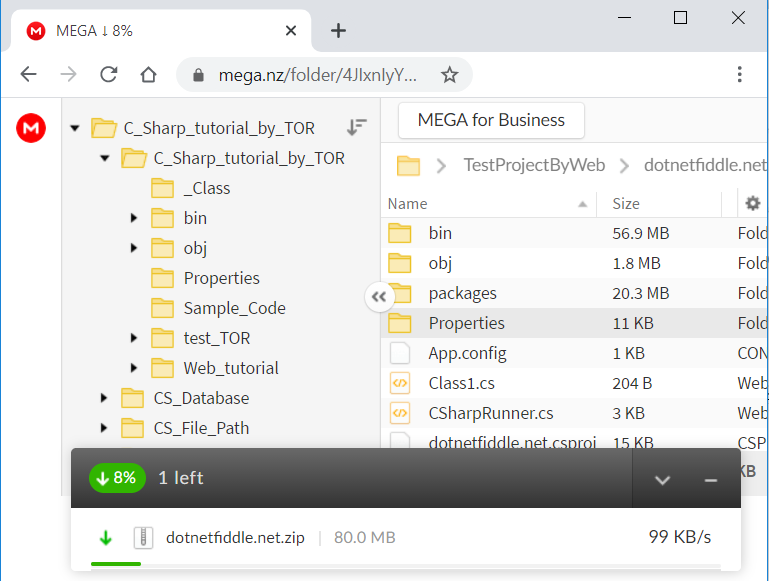Click the 8% download progress badge
This screenshot has height=581, width=769.
click(x=117, y=478)
